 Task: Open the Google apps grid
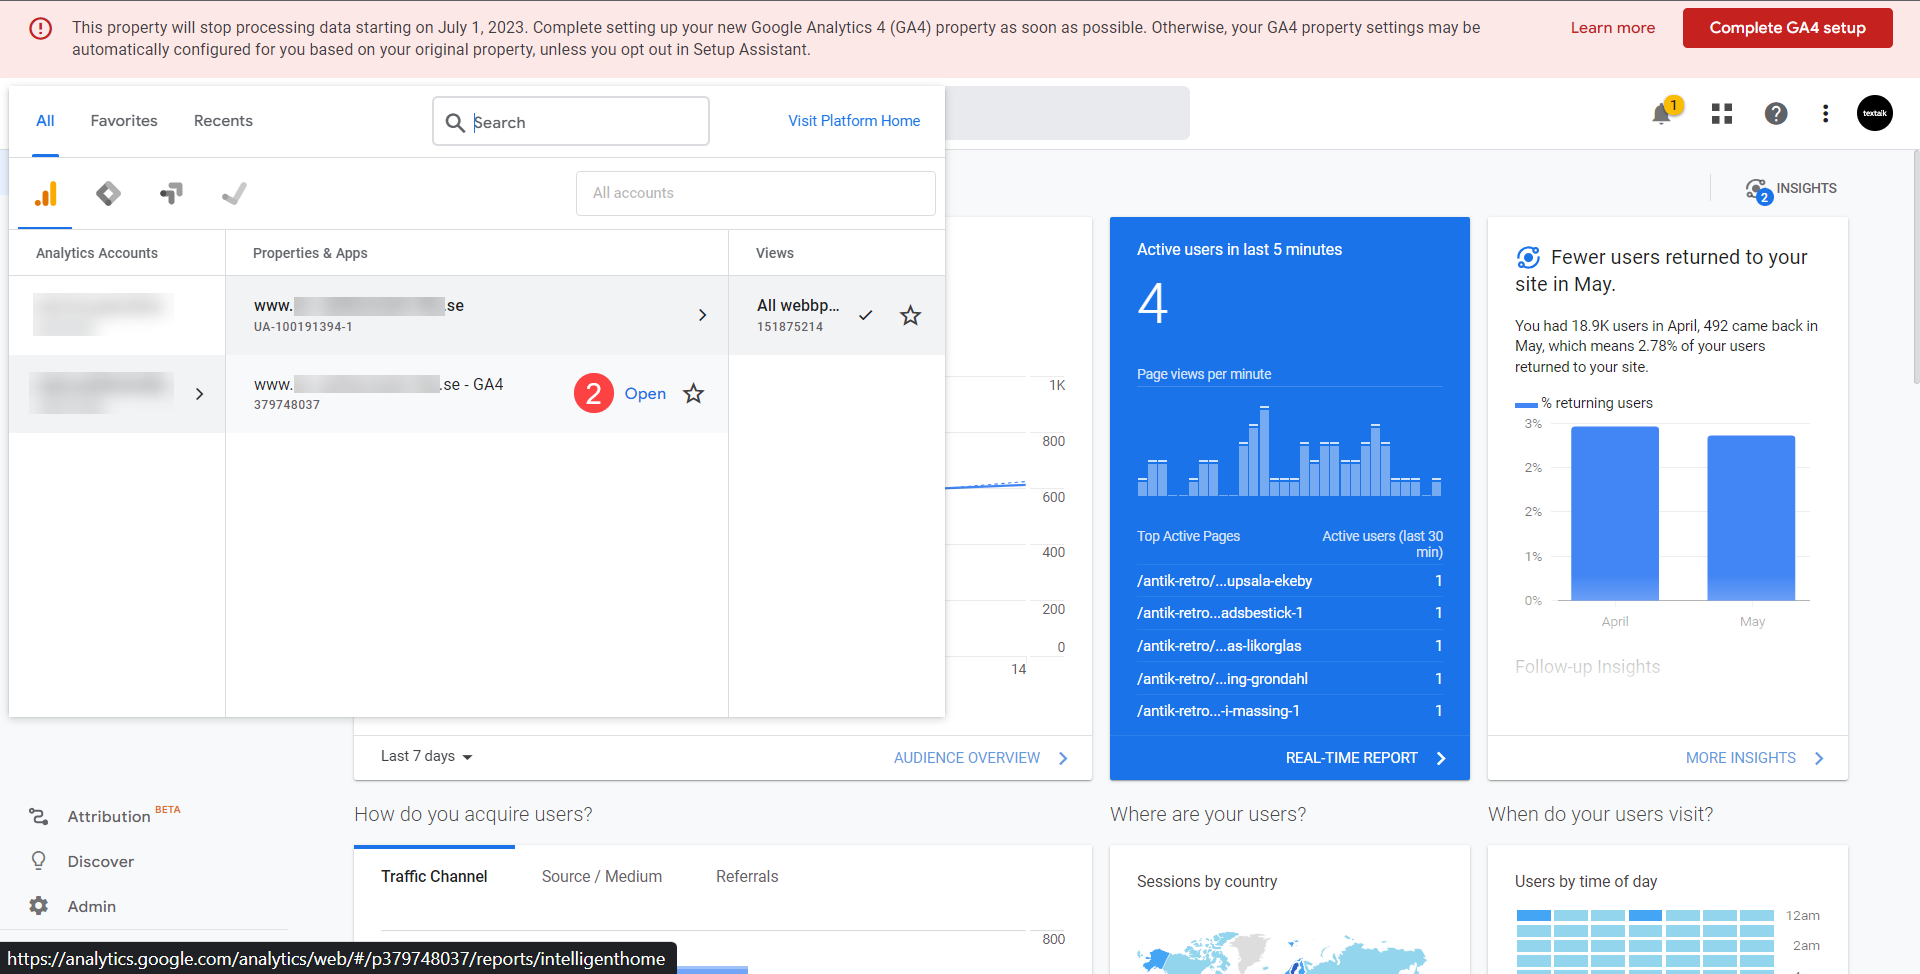pos(1721,114)
